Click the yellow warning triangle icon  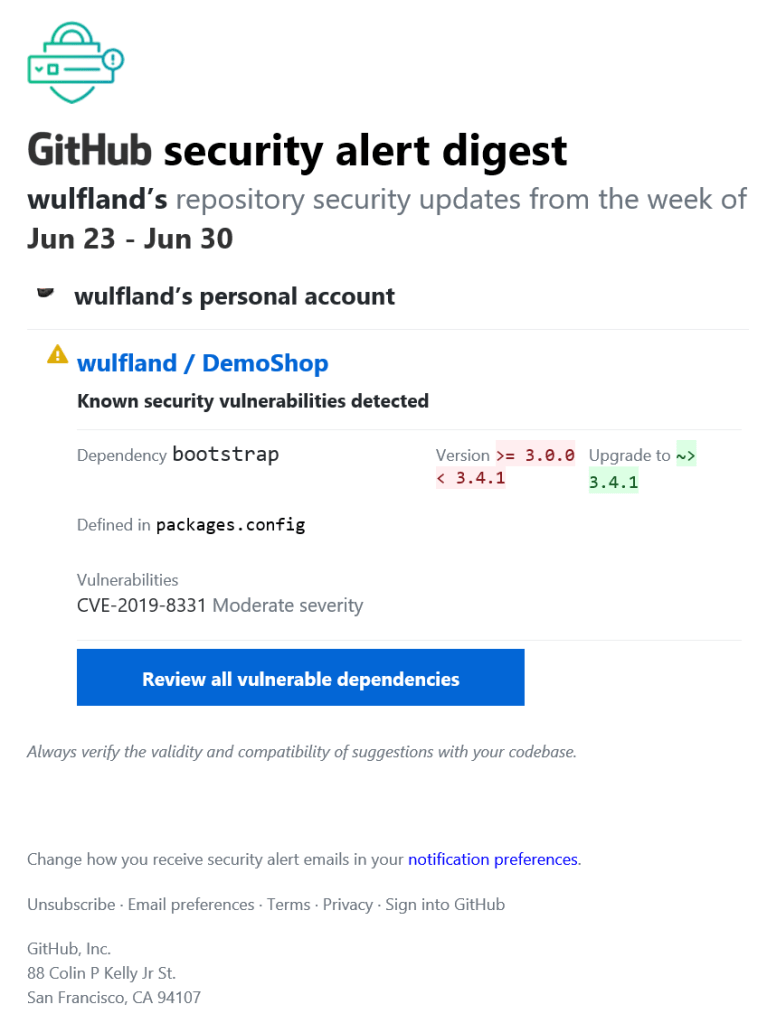(x=57, y=354)
